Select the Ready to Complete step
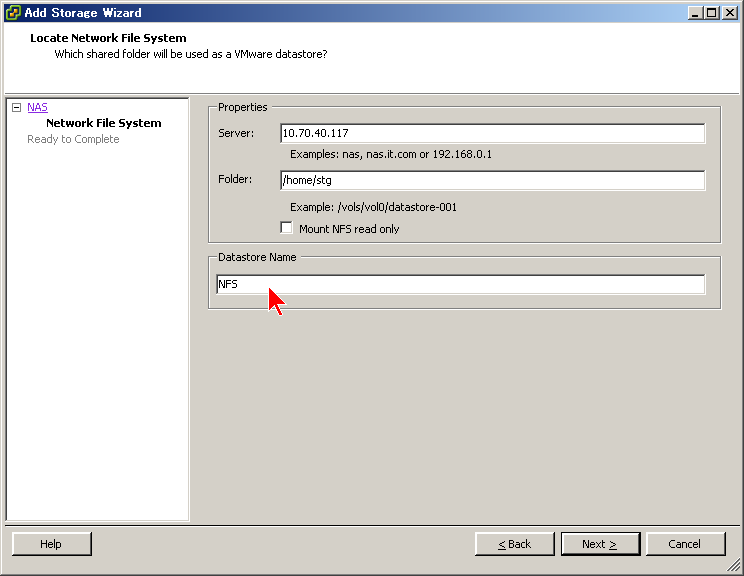The width and height of the screenshot is (744, 576). (x=73, y=139)
